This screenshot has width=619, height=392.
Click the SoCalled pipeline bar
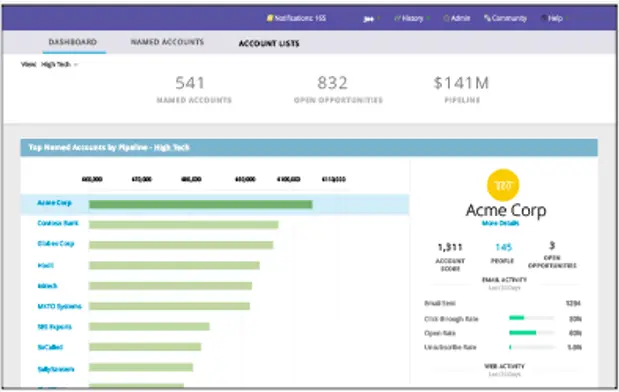pyautogui.click(x=145, y=347)
